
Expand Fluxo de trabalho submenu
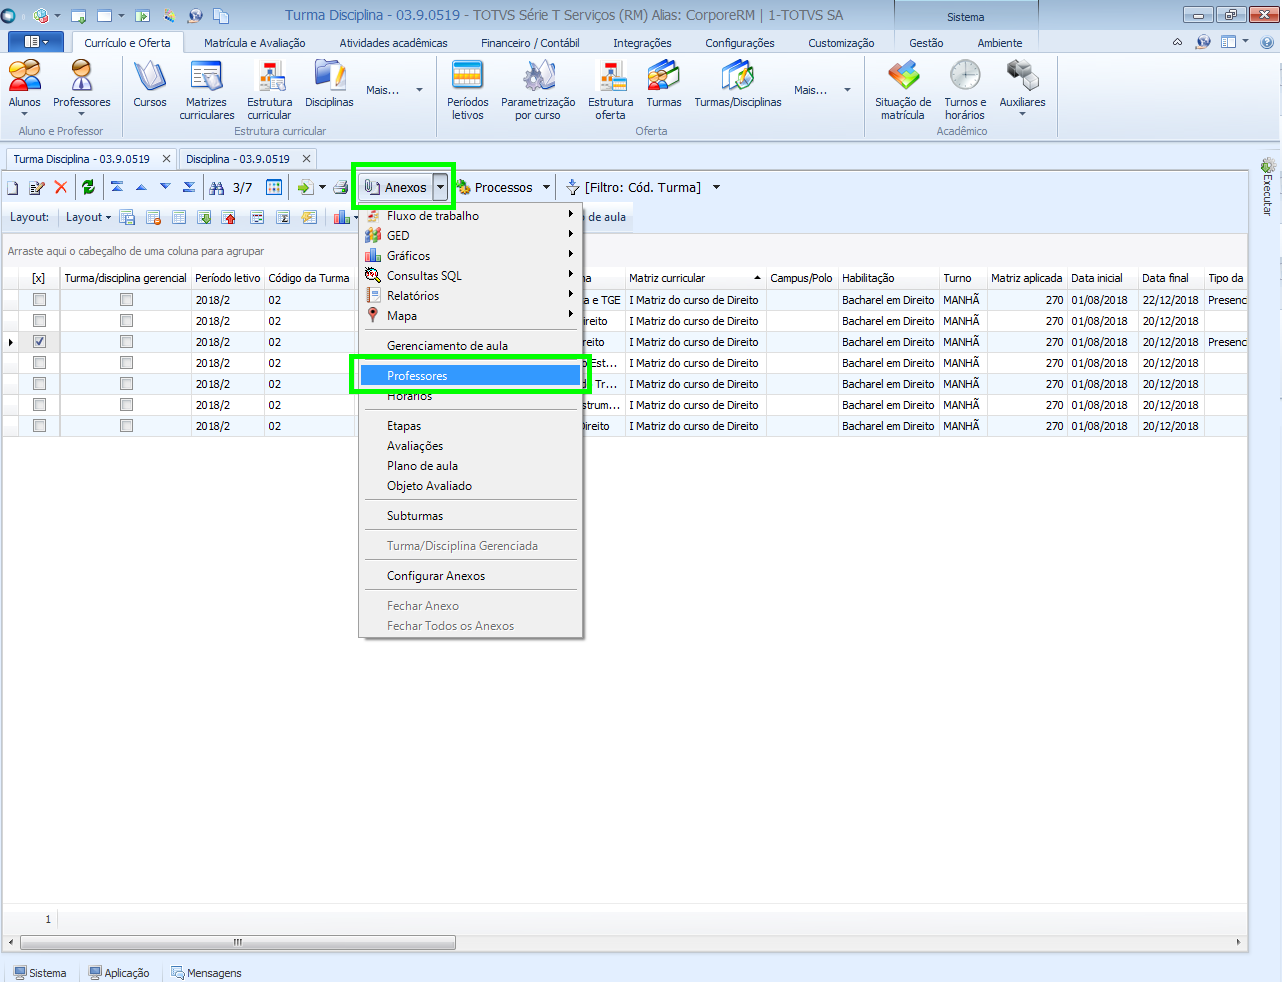pos(470,216)
